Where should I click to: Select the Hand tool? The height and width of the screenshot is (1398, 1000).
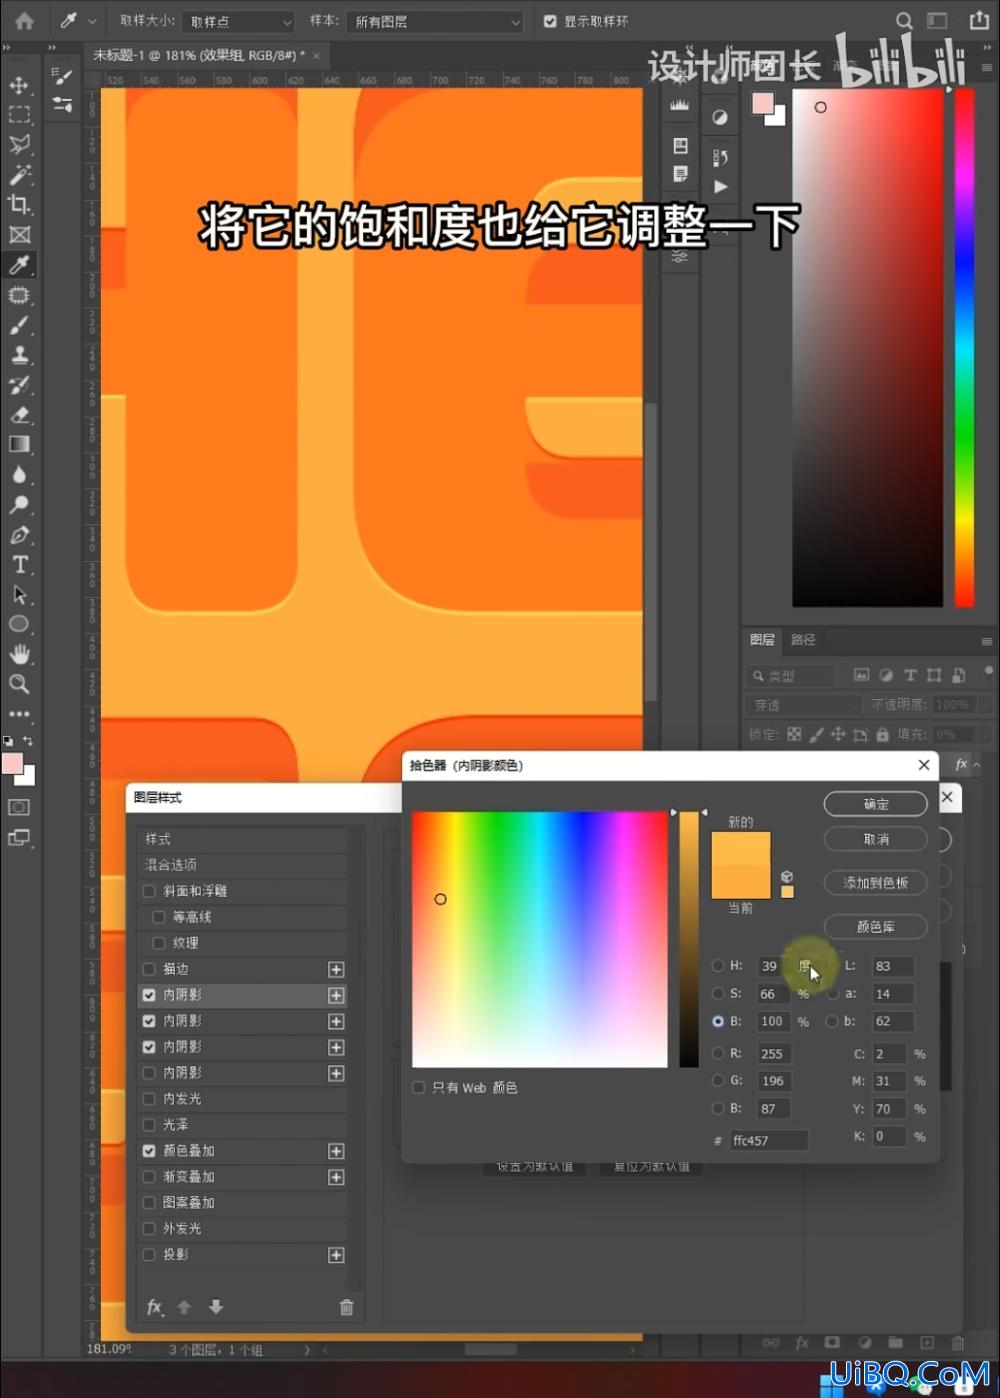pos(19,654)
